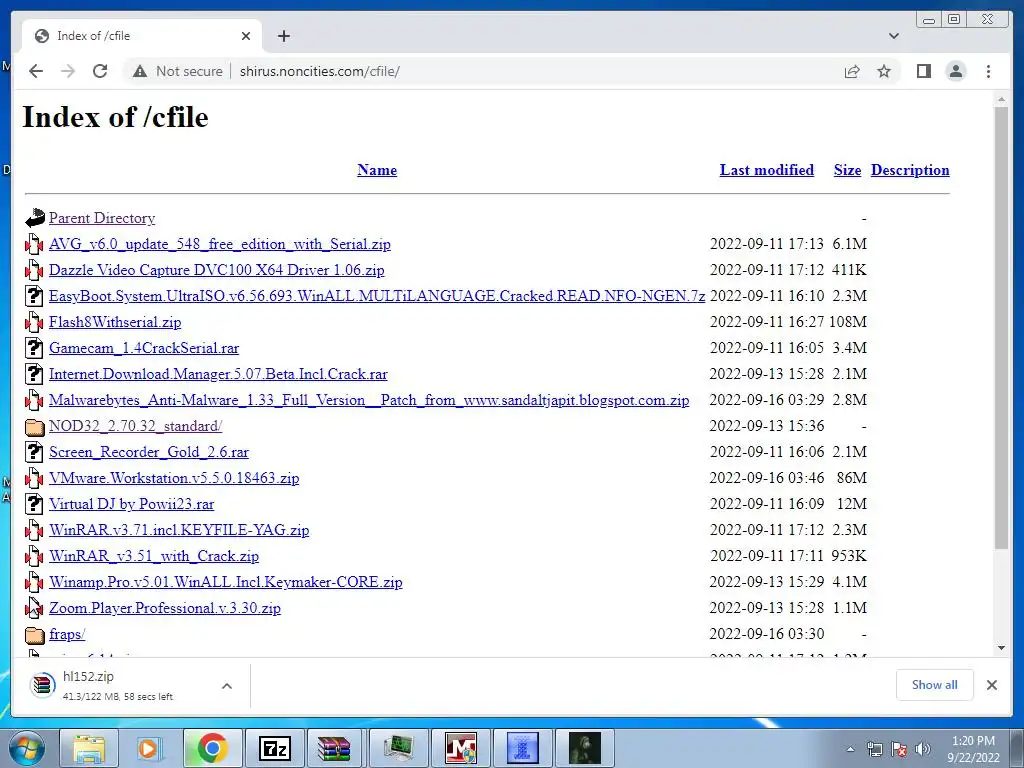Download the Dazzle Video Capture DVC100 driver zip

point(216,270)
